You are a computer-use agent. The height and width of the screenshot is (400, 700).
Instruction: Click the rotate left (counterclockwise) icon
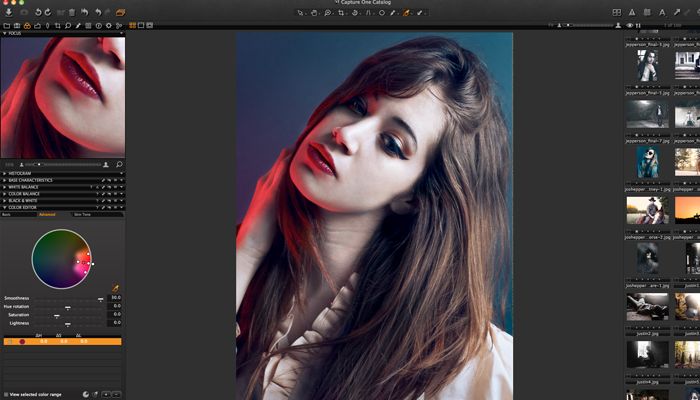38,12
